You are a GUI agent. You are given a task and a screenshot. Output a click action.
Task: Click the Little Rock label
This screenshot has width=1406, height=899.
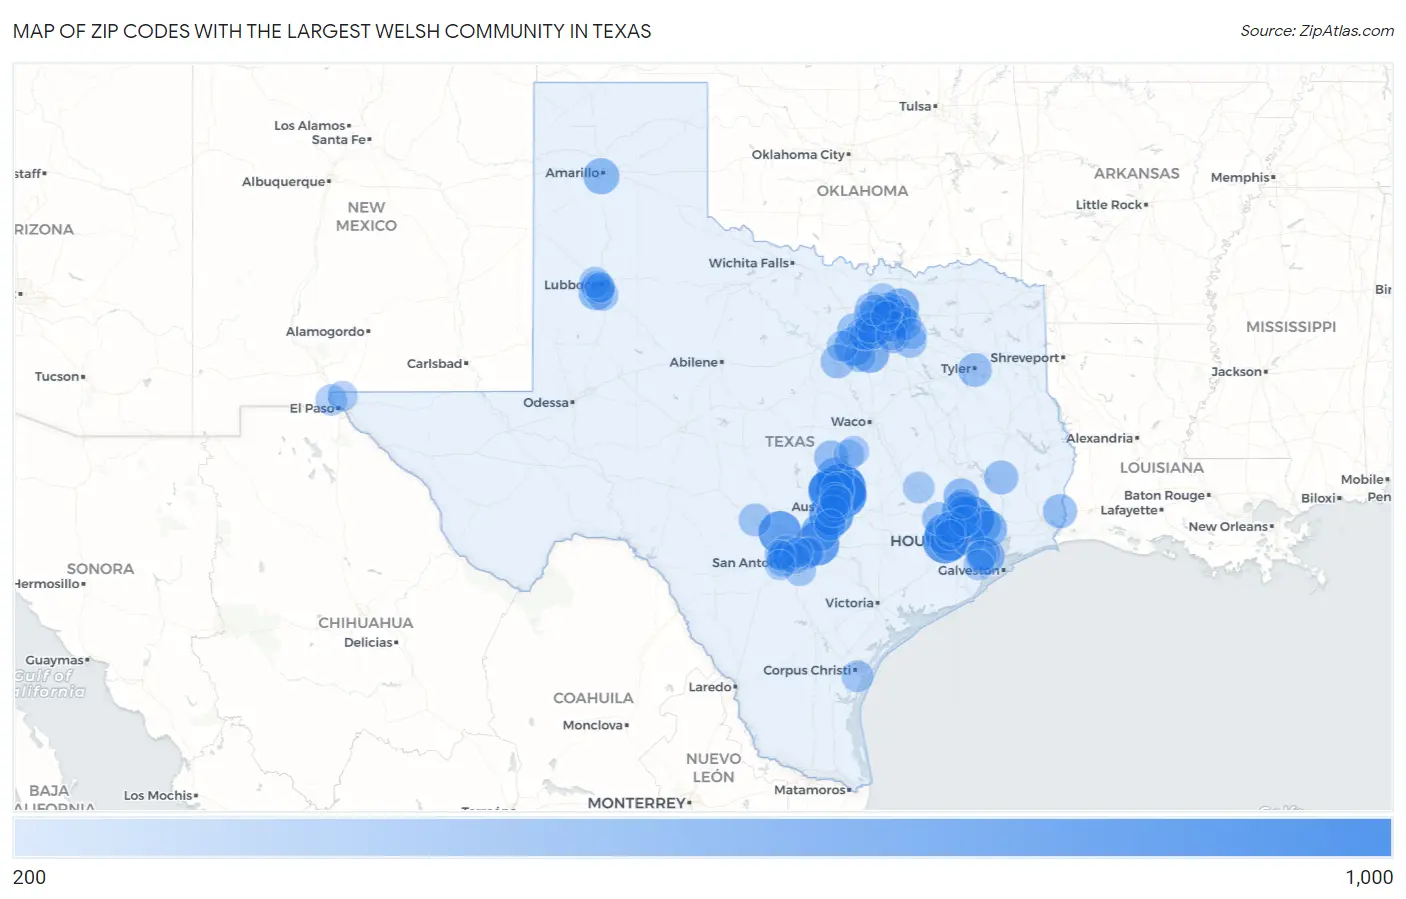click(1110, 205)
